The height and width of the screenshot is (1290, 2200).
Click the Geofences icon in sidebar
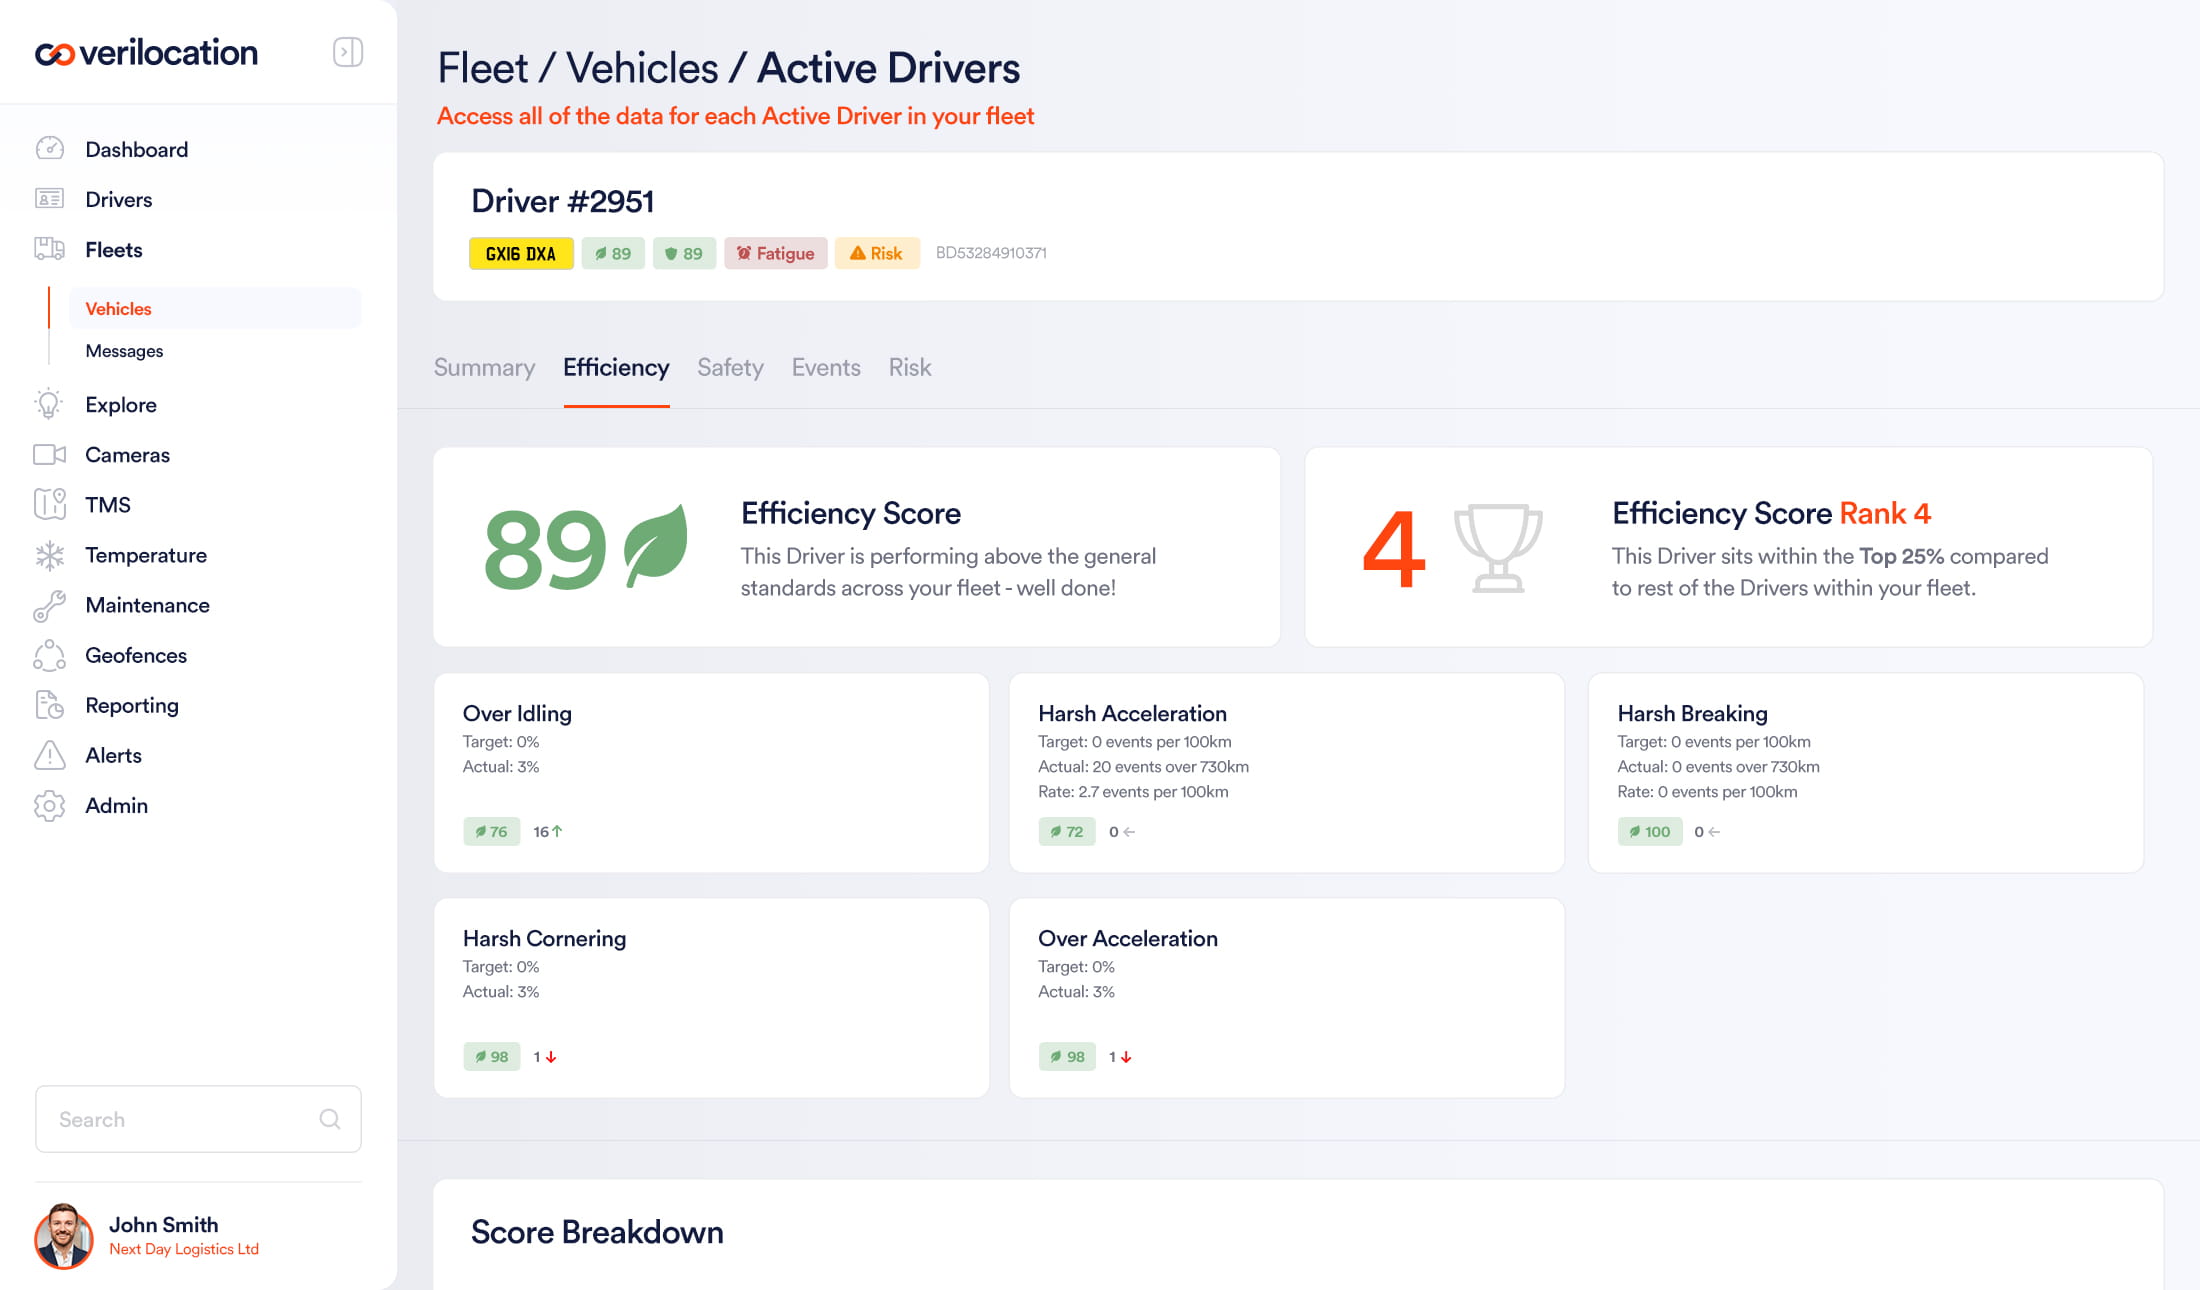coord(49,655)
